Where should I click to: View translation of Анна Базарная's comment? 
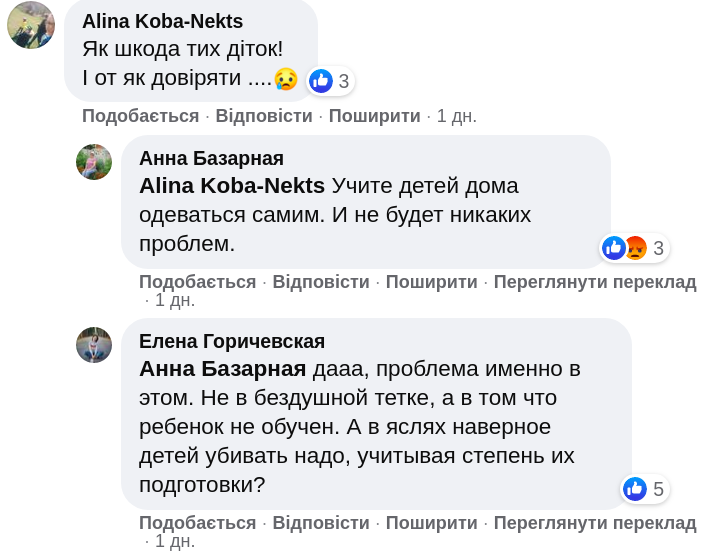pos(594,282)
